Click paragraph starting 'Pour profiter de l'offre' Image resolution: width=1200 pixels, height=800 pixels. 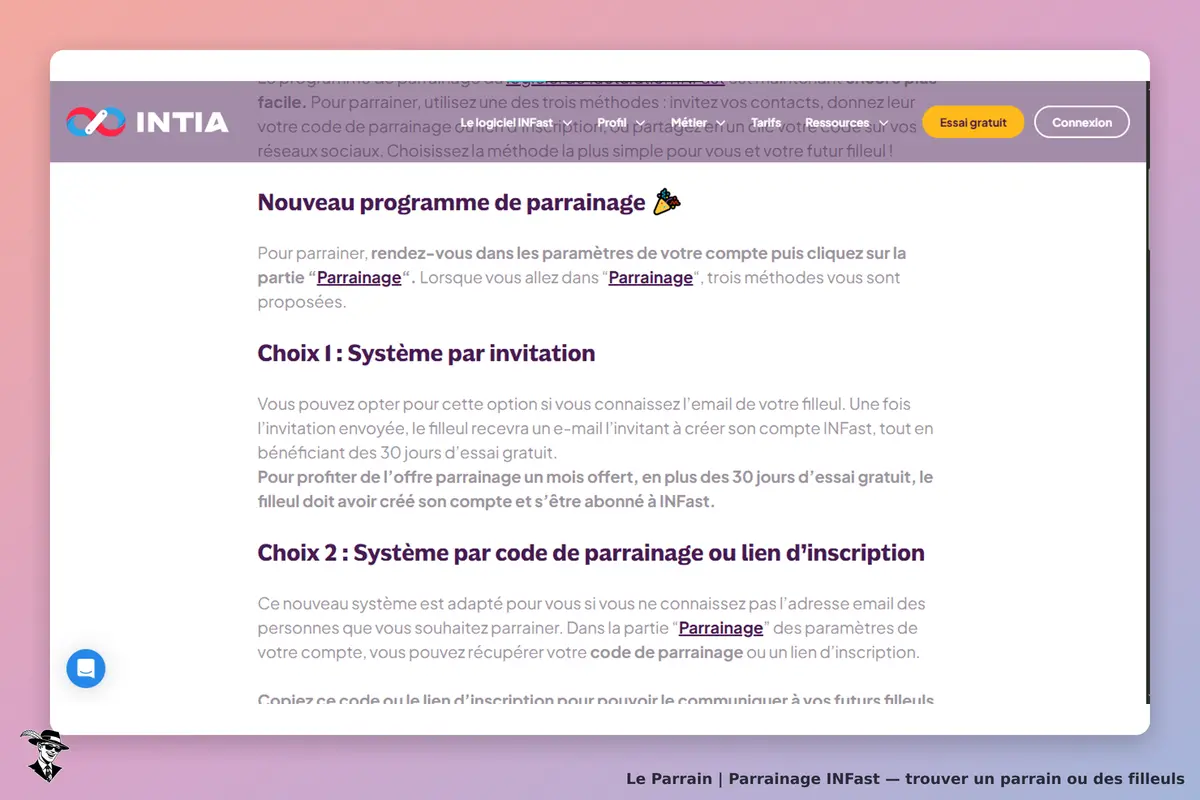(595, 490)
